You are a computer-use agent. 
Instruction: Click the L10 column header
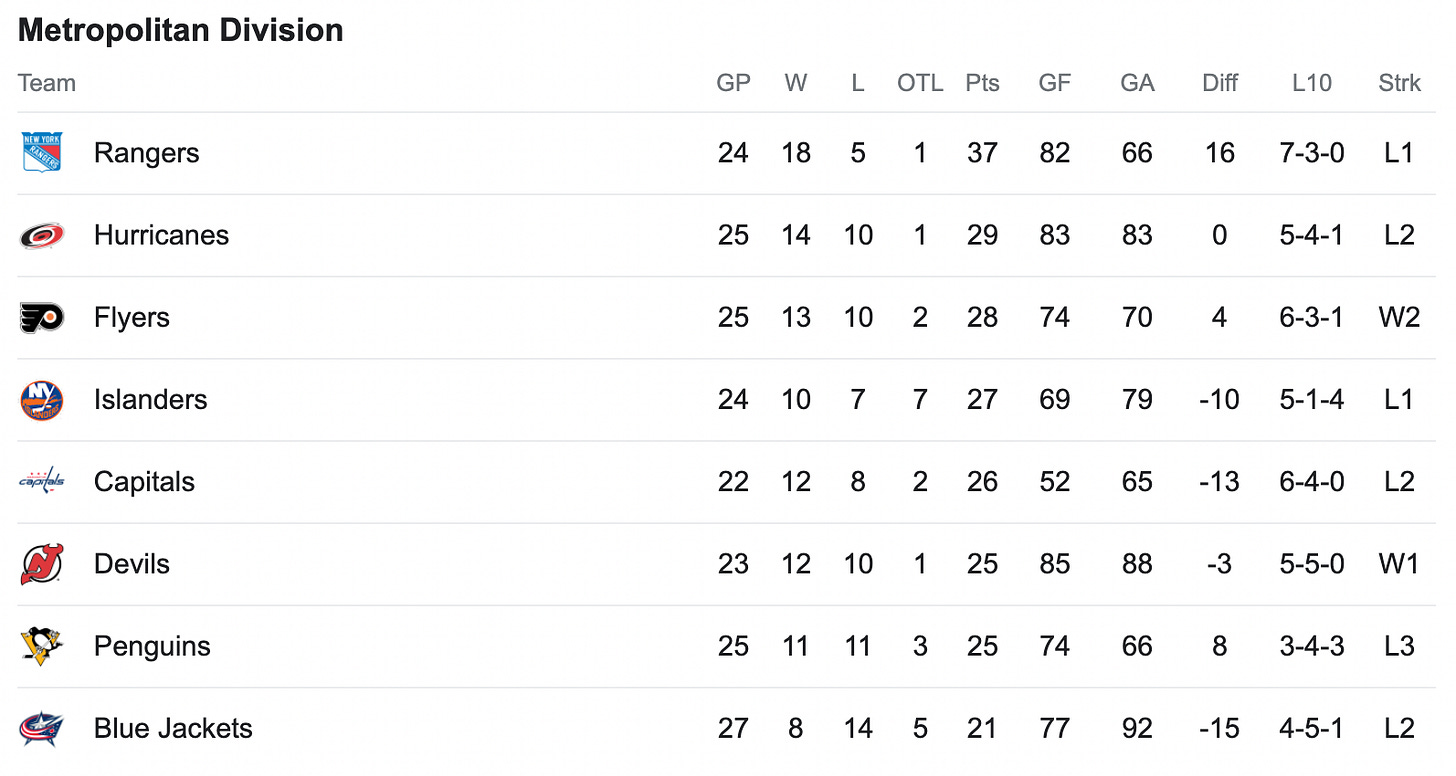[x=1311, y=83]
